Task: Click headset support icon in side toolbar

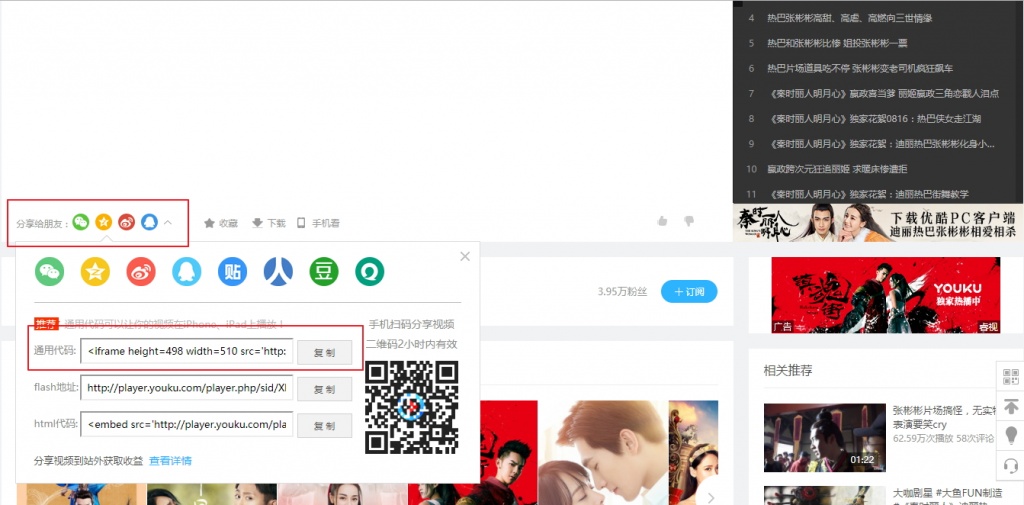Action: coord(1011,464)
